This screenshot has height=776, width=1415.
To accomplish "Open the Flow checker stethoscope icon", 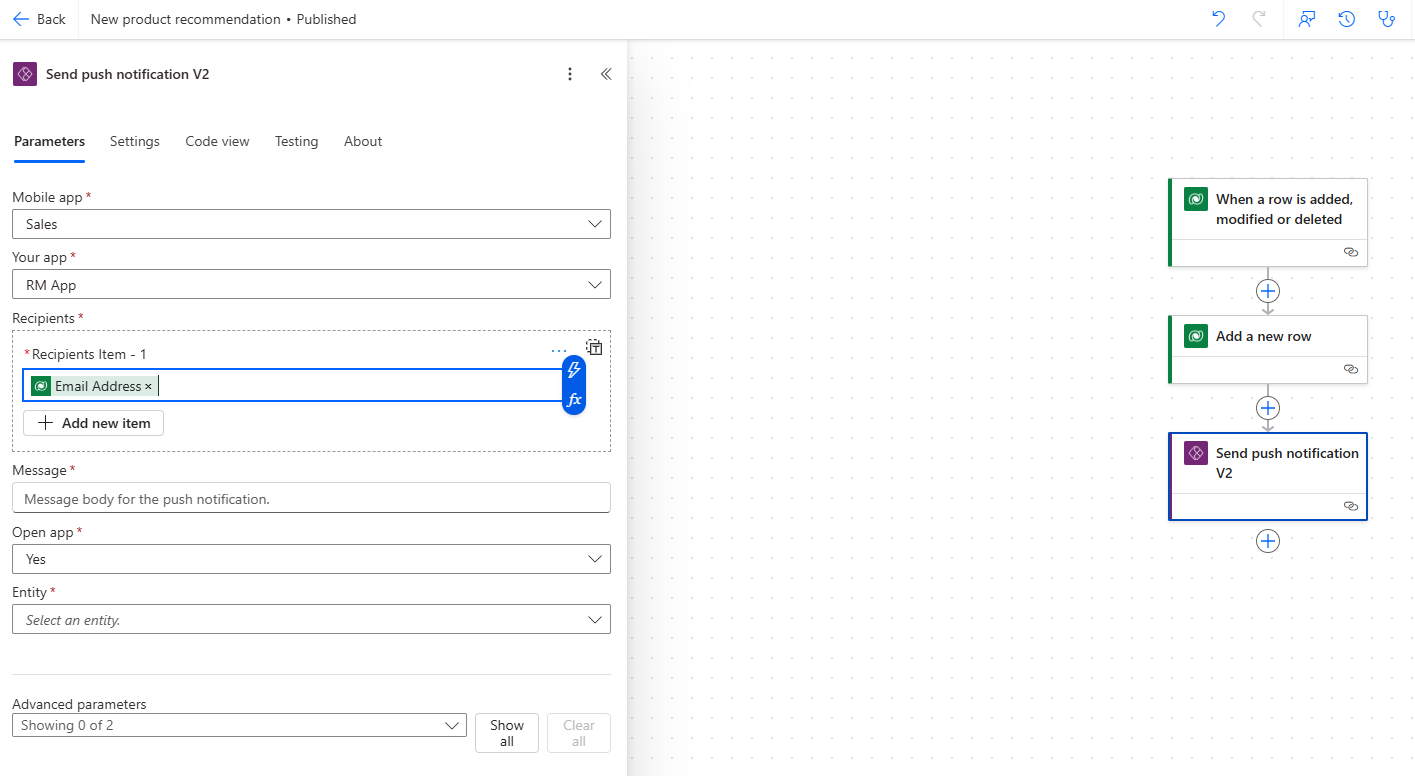I will pyautogui.click(x=1387, y=18).
